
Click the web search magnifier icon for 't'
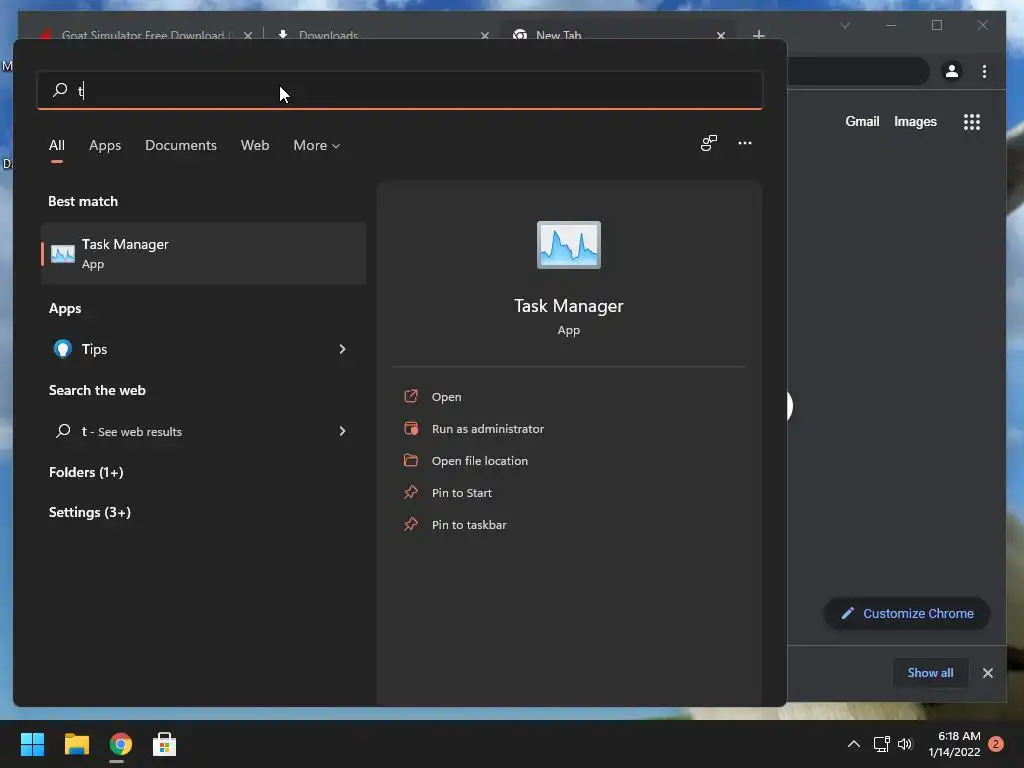click(63, 431)
